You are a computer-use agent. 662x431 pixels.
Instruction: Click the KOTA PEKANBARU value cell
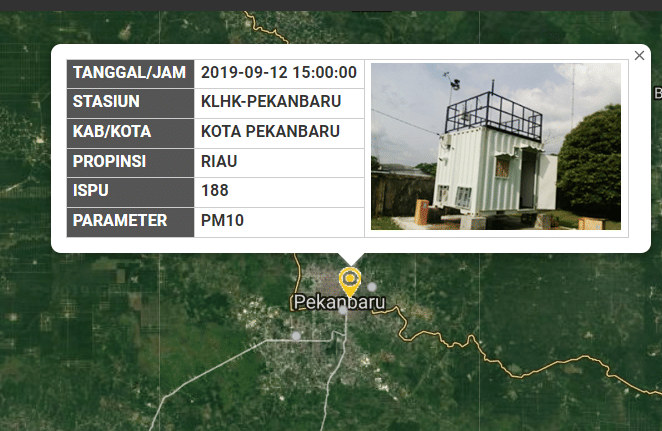pyautogui.click(x=270, y=132)
